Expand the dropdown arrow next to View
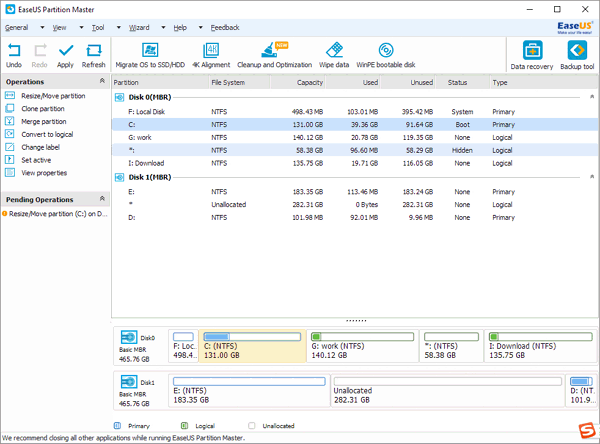The width and height of the screenshot is (600, 444). click(x=82, y=28)
